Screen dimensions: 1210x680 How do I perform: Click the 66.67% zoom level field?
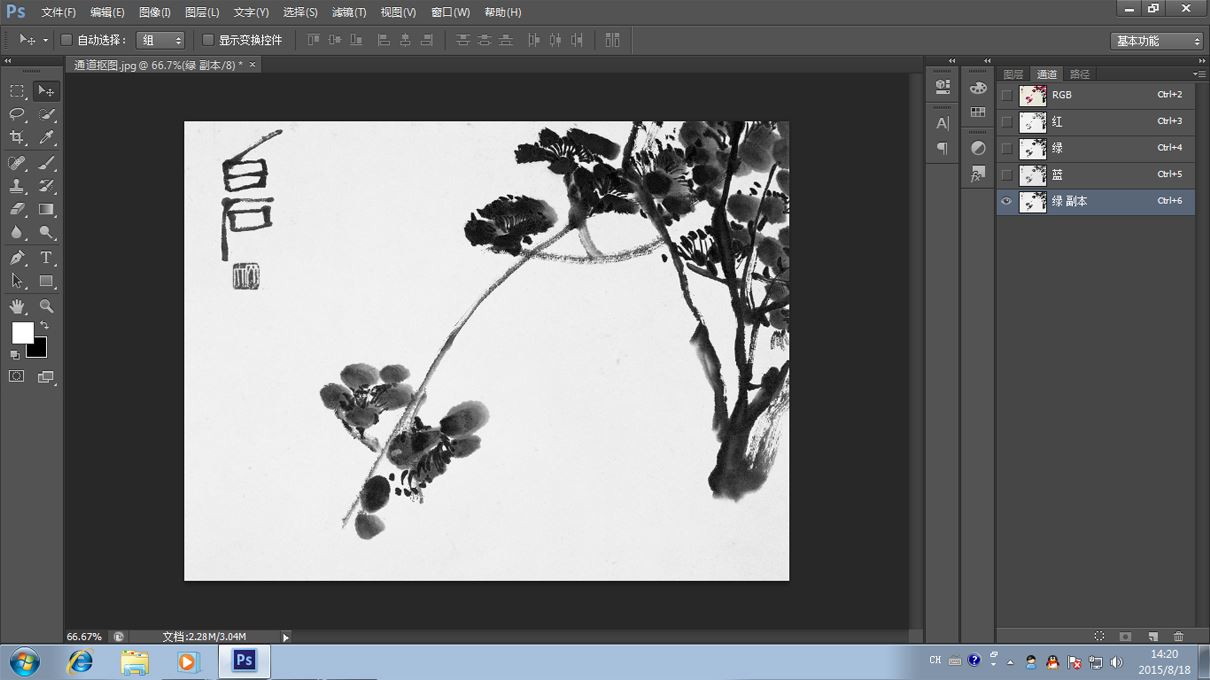tap(85, 637)
